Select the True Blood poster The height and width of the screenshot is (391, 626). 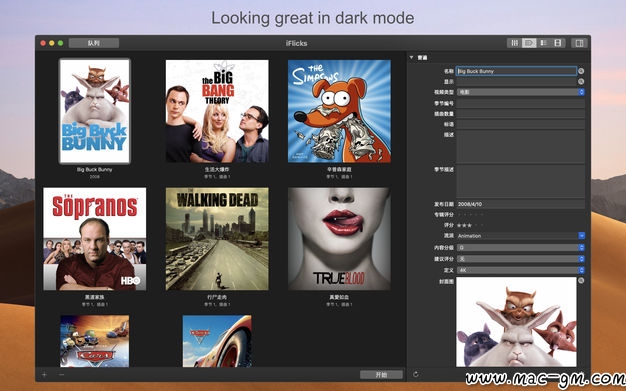(x=339, y=239)
